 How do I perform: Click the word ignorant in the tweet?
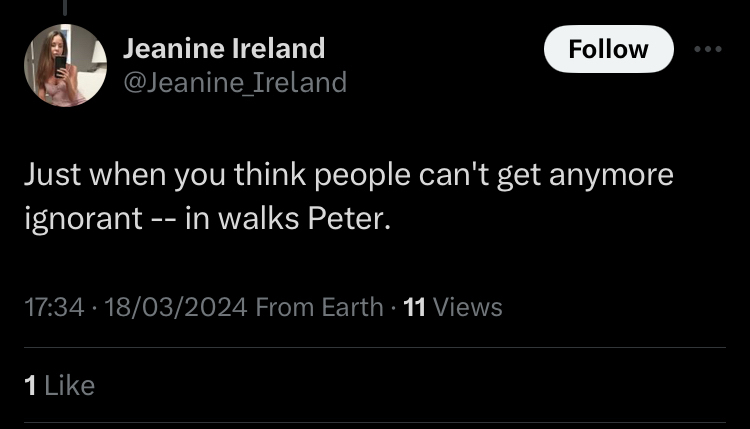click(x=83, y=219)
